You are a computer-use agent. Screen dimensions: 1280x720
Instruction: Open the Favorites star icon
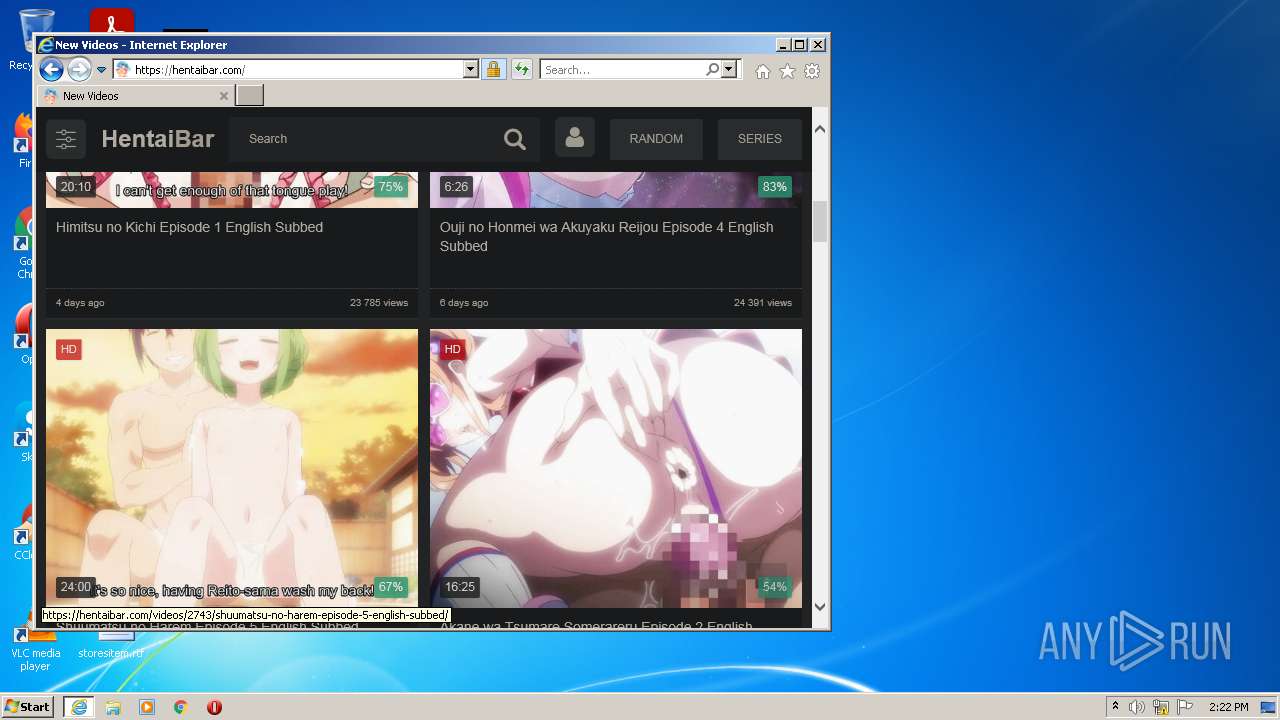(787, 71)
